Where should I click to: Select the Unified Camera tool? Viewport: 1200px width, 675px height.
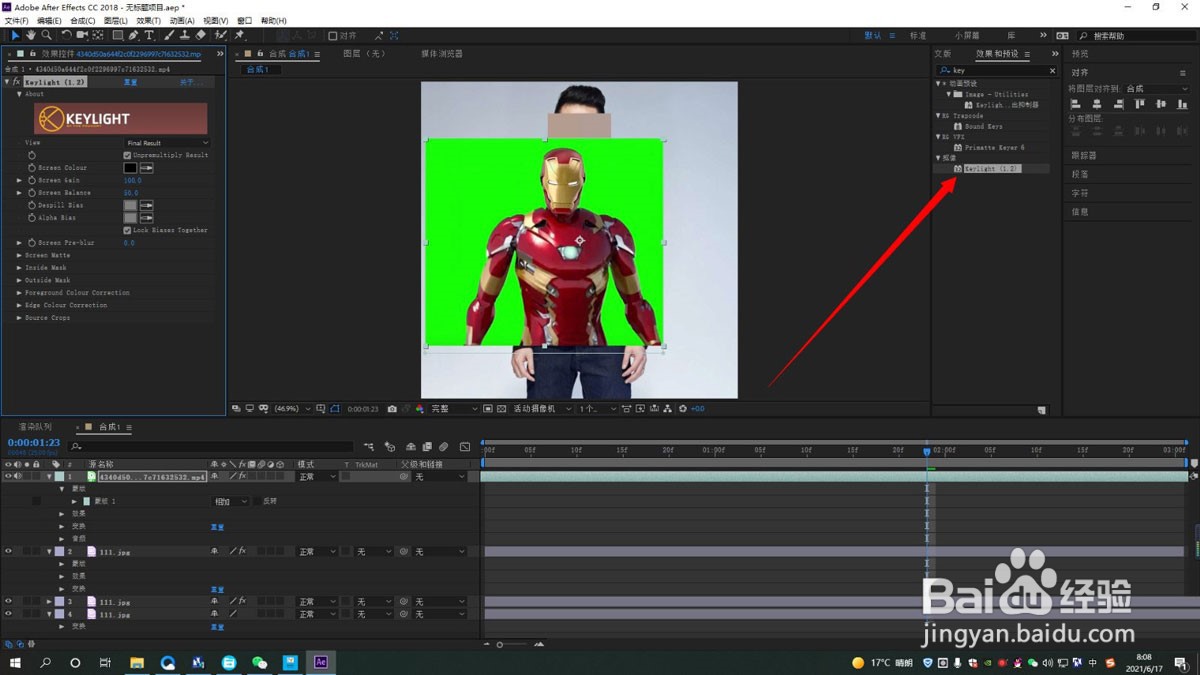[x=82, y=35]
